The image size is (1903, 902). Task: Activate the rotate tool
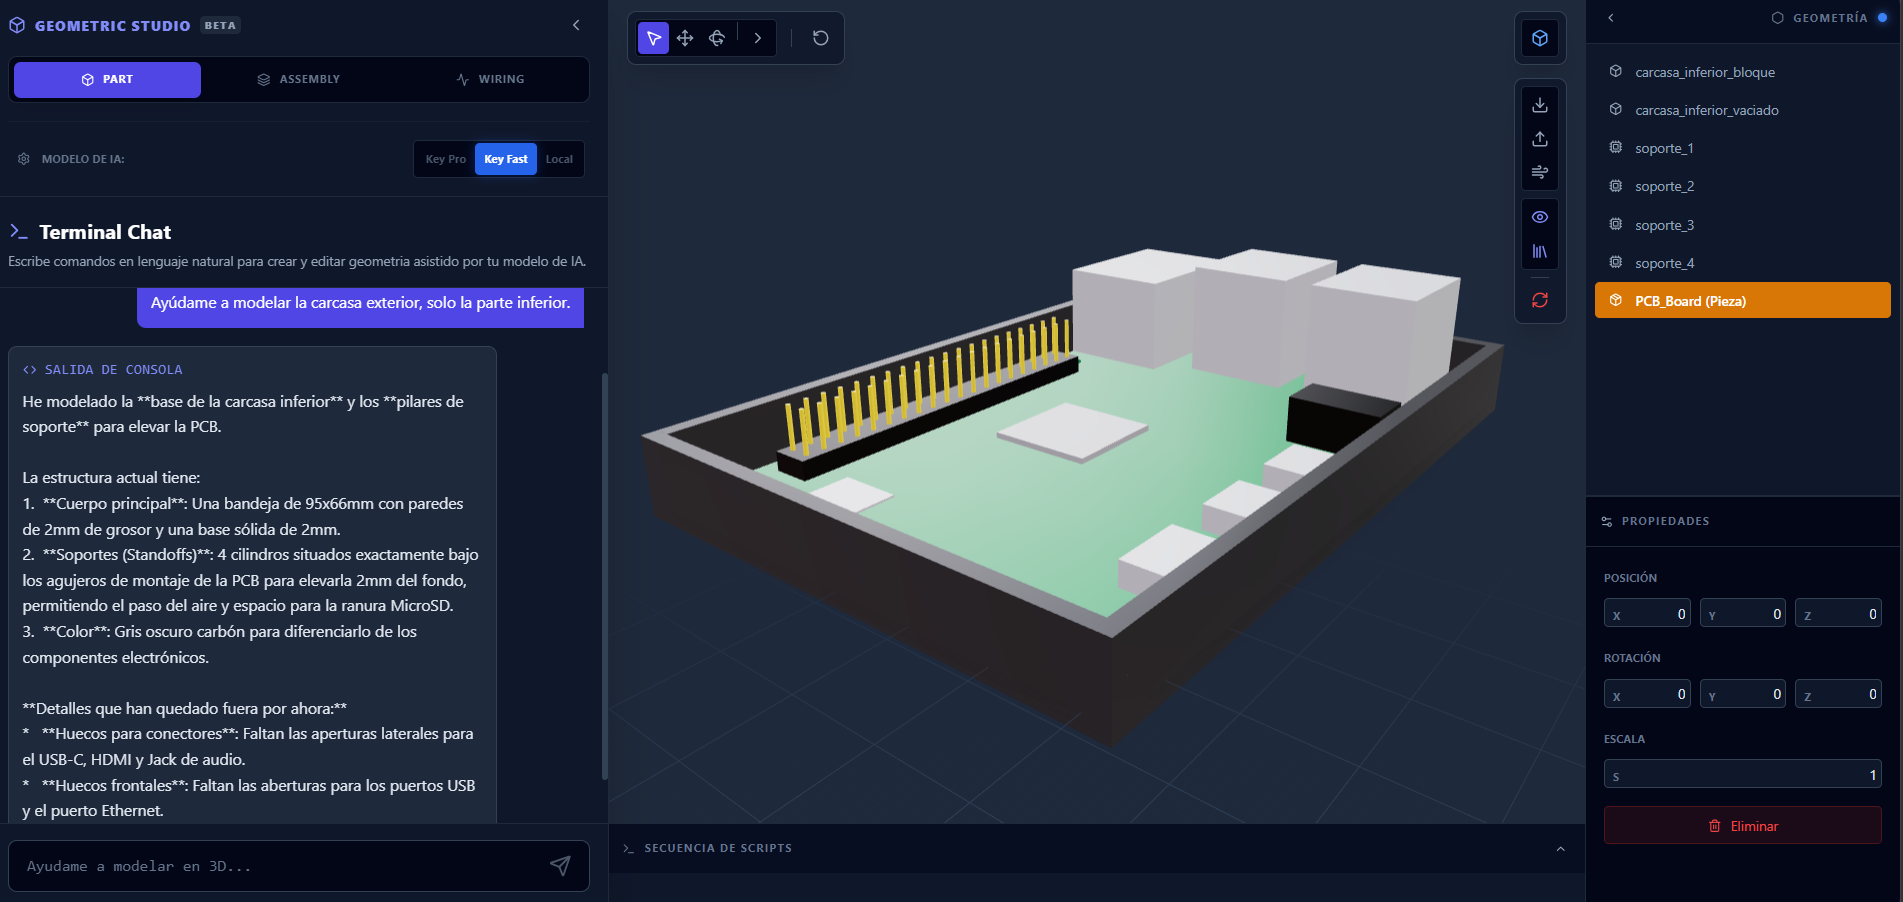717,38
